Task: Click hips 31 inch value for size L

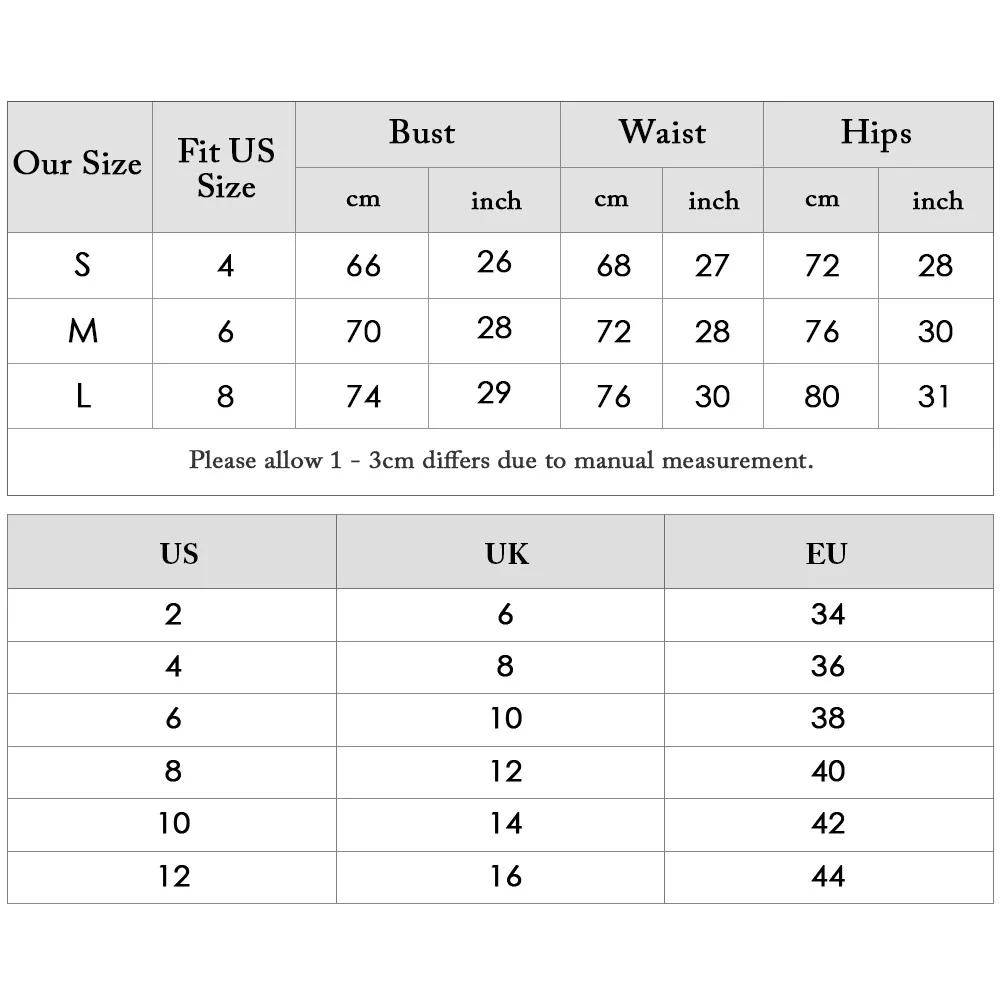Action: pyautogui.click(x=936, y=396)
